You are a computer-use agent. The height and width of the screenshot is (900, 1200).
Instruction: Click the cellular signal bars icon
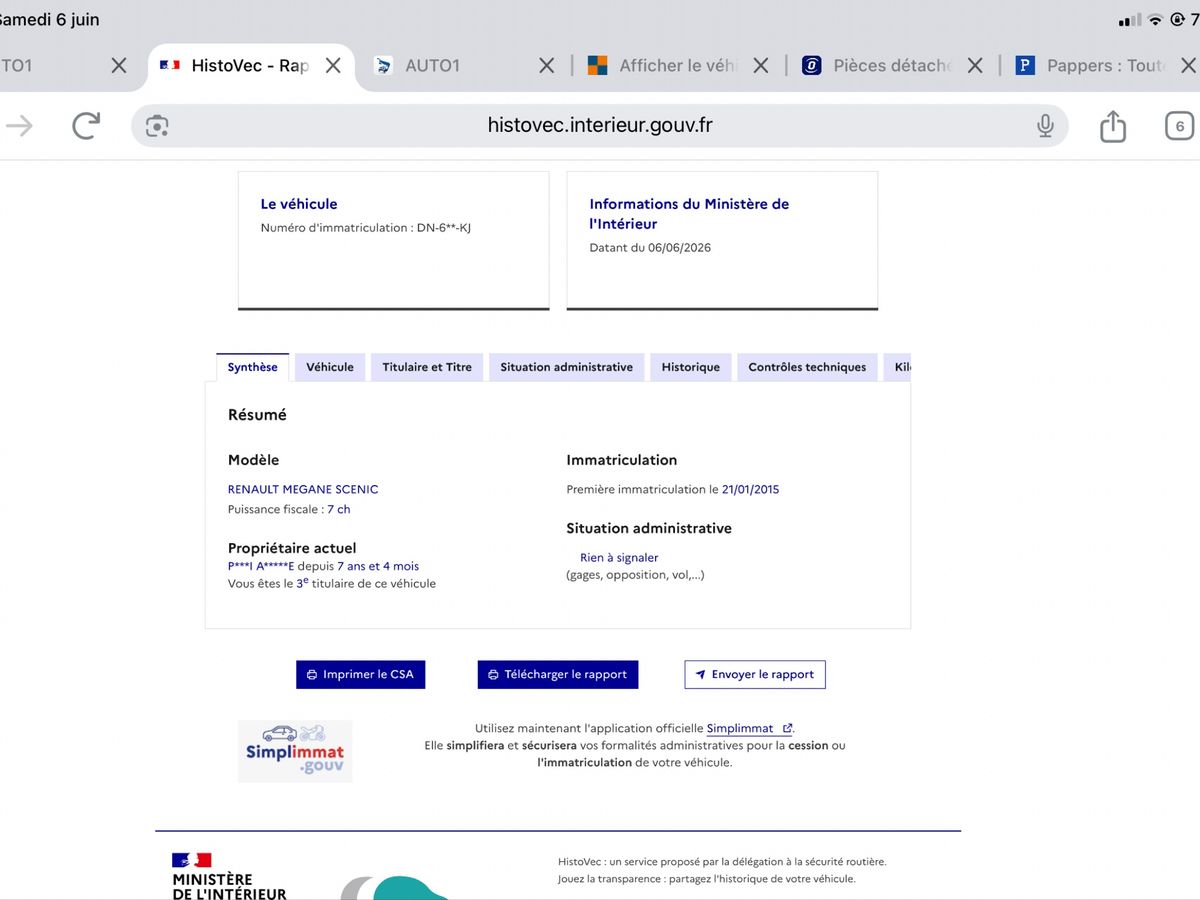pyautogui.click(x=1130, y=20)
